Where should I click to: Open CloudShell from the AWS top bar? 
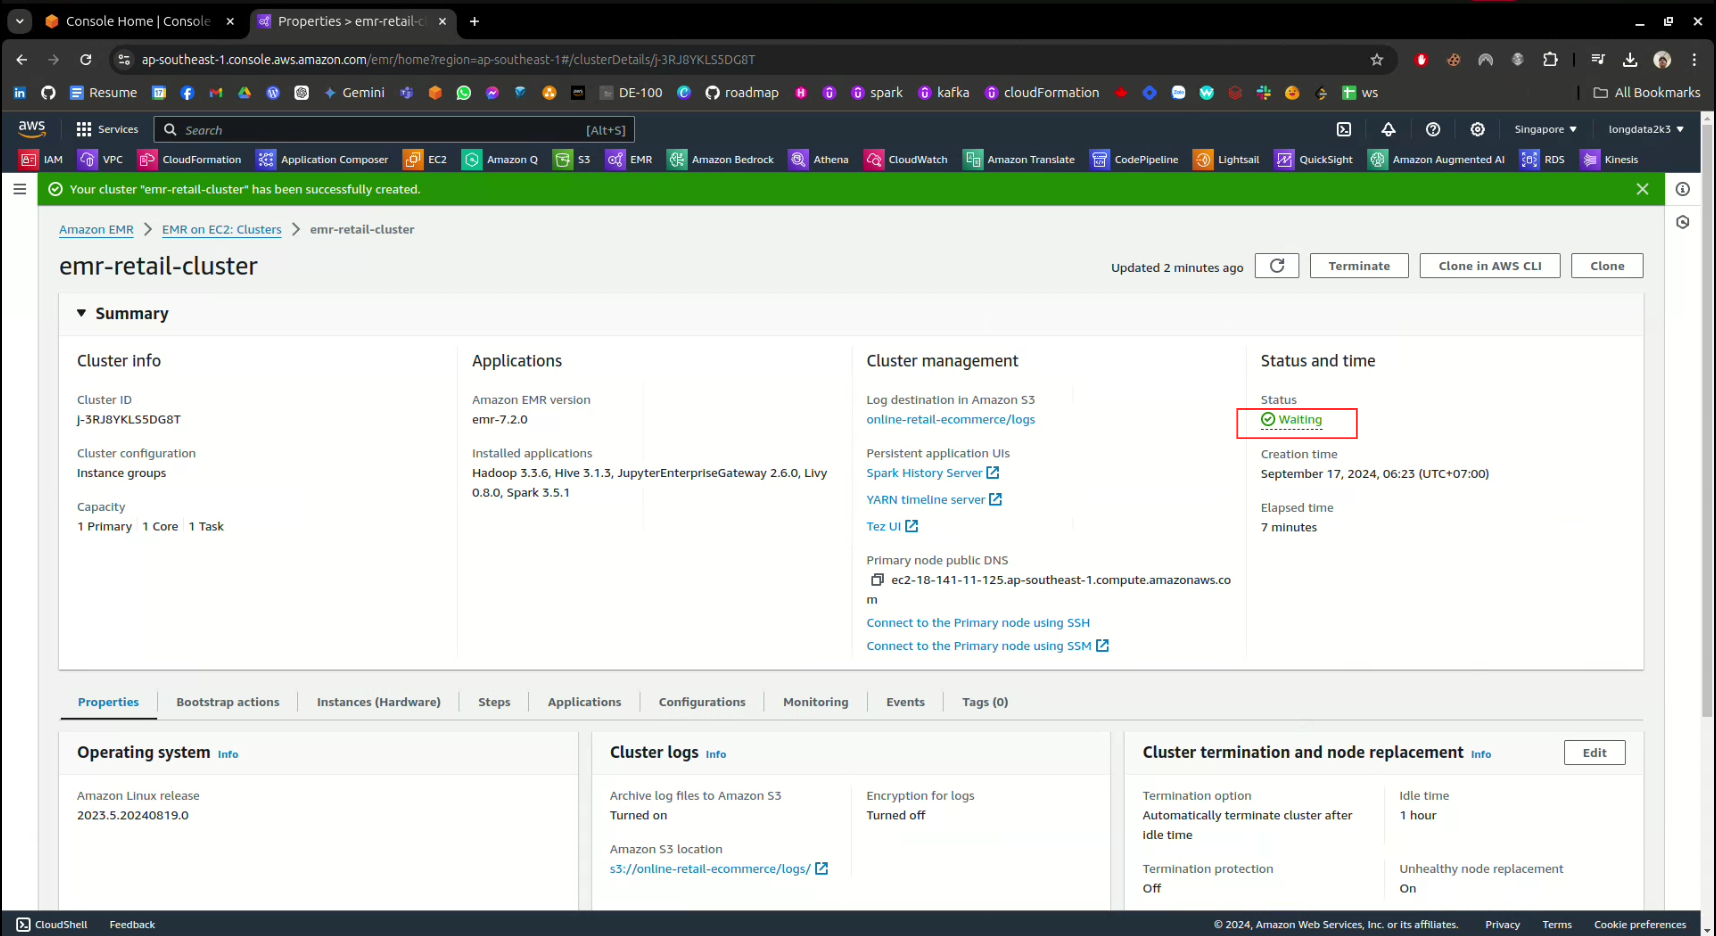[1344, 130]
